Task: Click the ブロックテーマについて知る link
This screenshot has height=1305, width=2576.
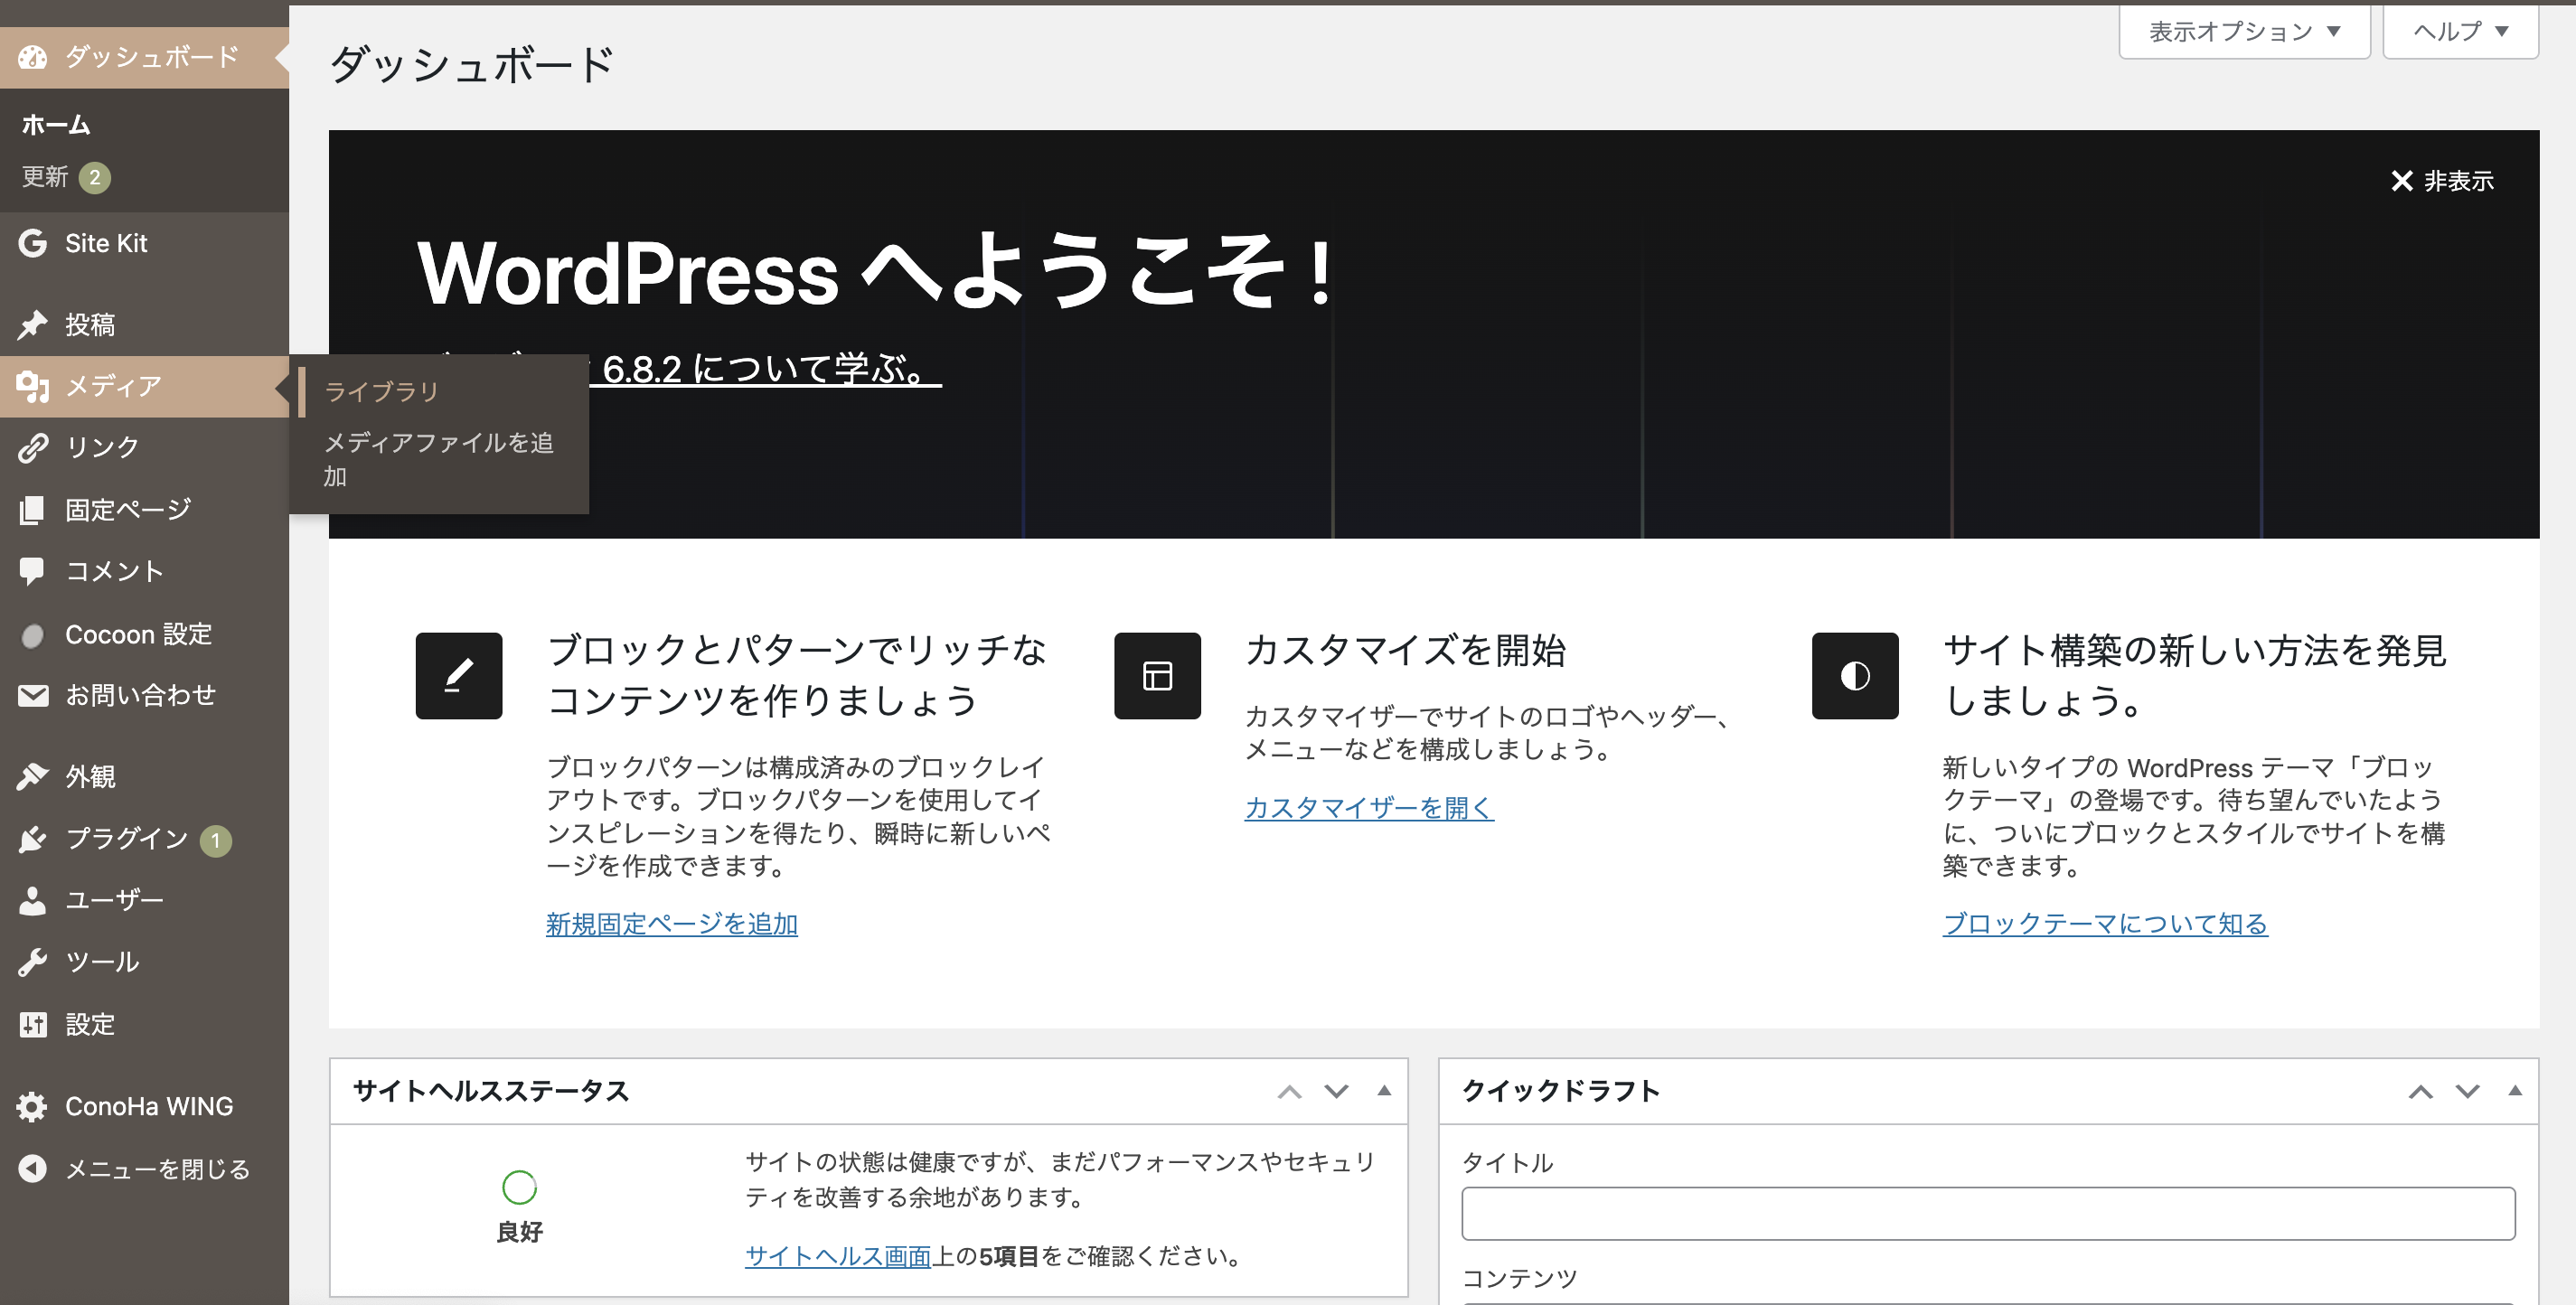Action: 2105,923
